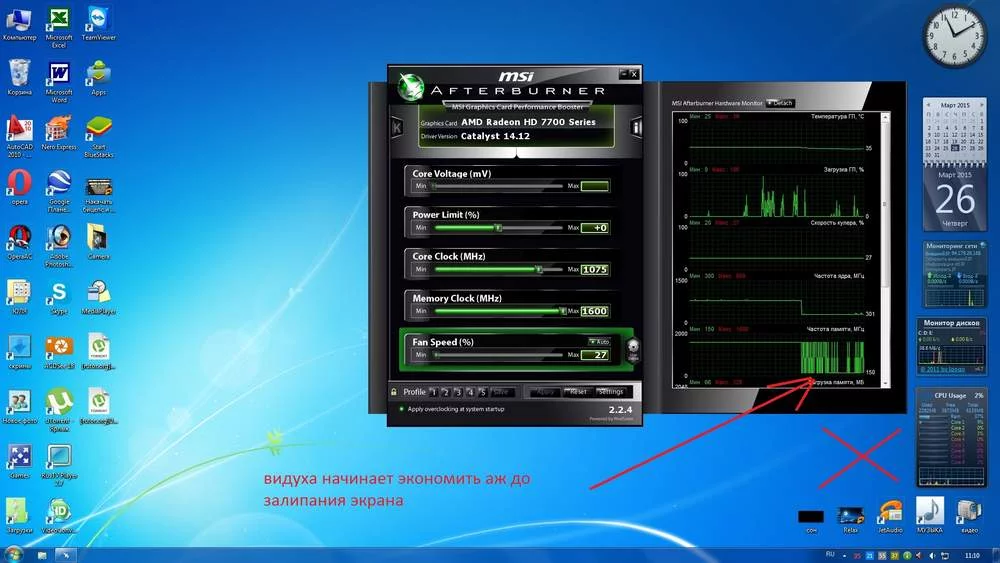Launch Opera browser shortcut
This screenshot has height=563, width=1000.
(x=19, y=188)
